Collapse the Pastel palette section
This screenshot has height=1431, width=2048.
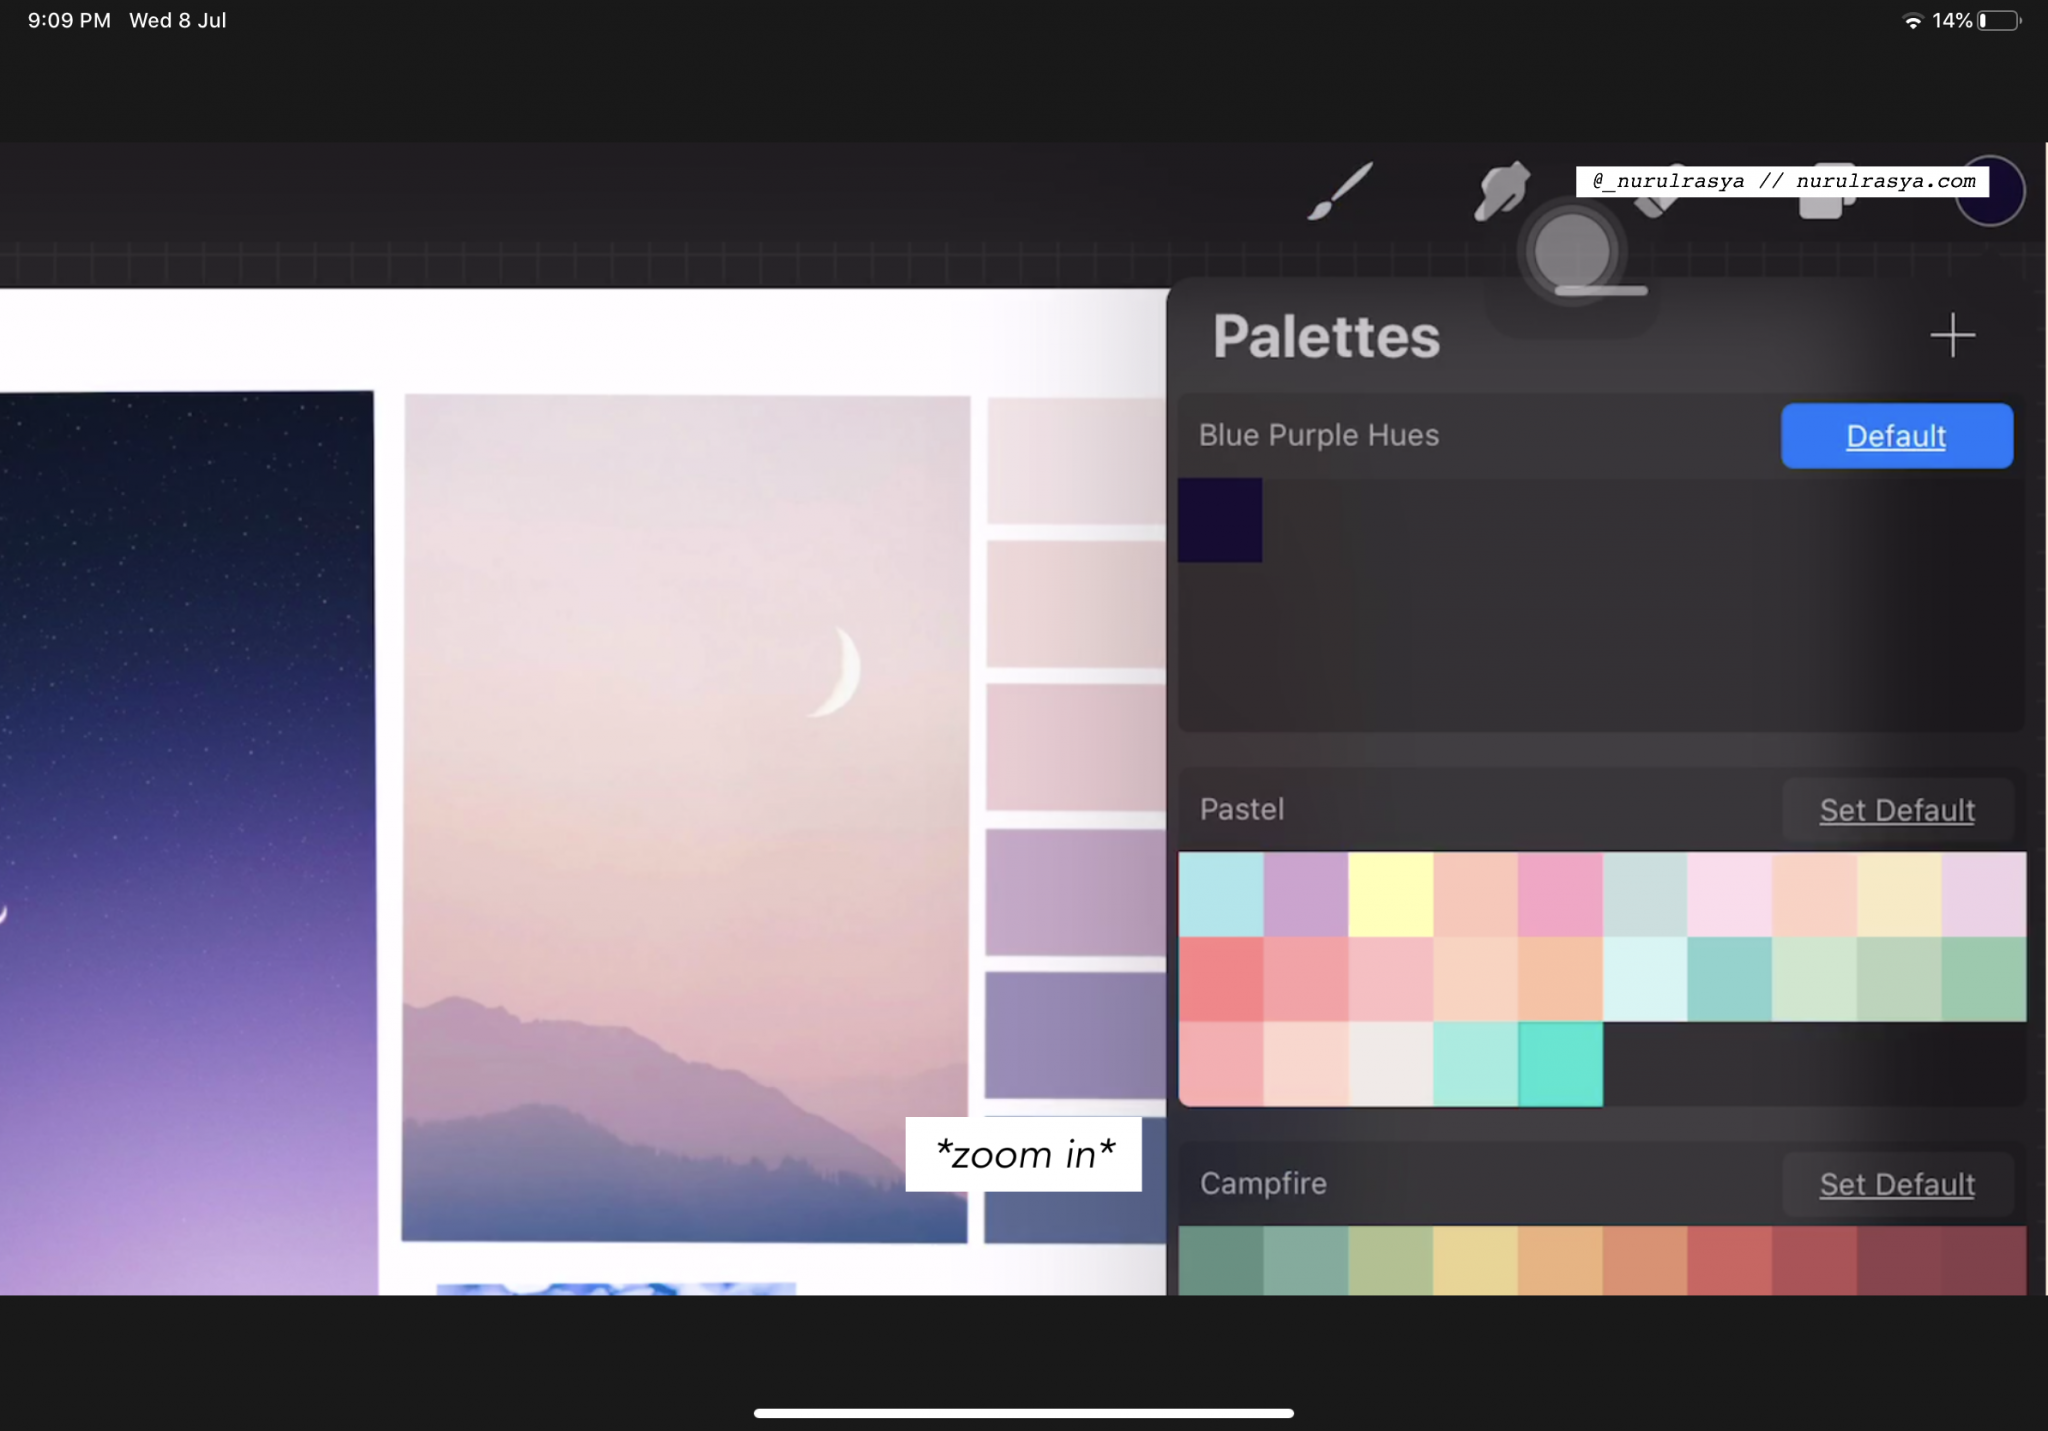1242,809
